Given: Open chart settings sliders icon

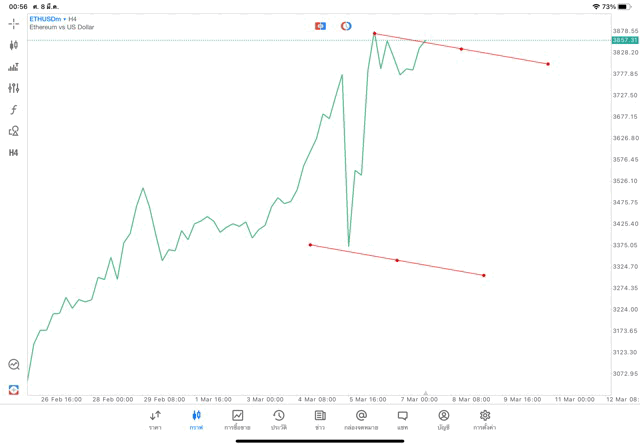Looking at the screenshot, I should point(14,88).
